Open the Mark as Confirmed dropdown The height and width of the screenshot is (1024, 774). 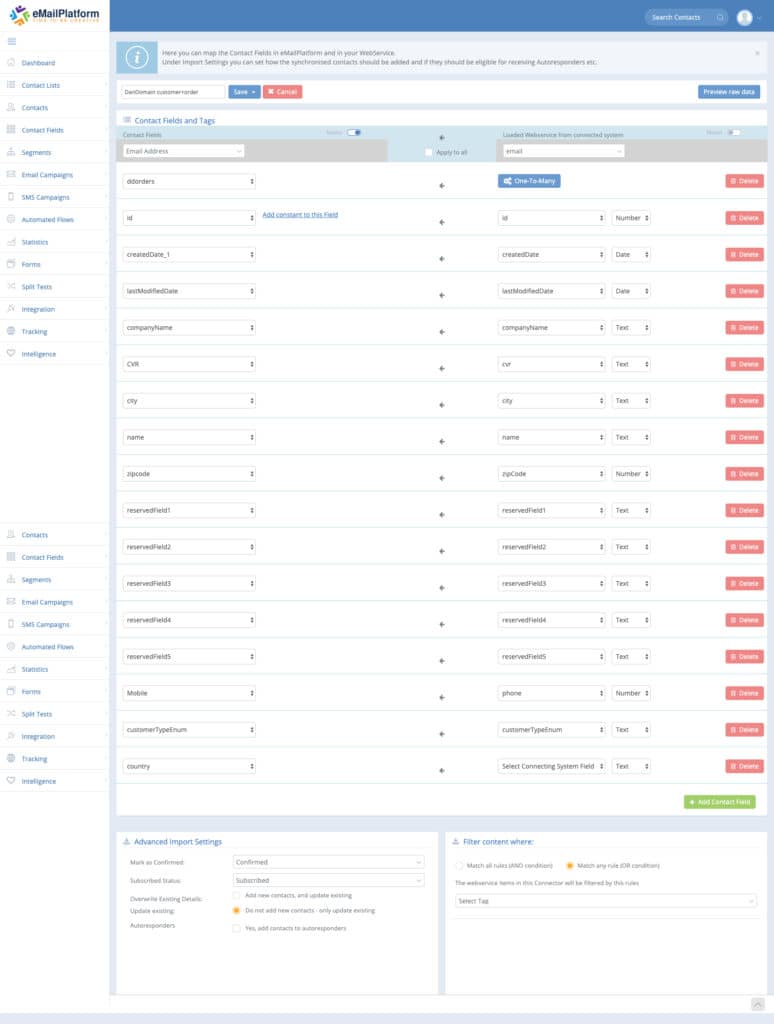pos(328,862)
